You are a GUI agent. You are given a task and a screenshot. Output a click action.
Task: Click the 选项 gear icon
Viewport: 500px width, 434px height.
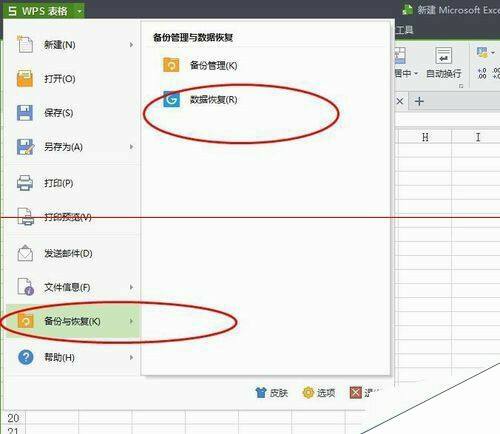(308, 393)
